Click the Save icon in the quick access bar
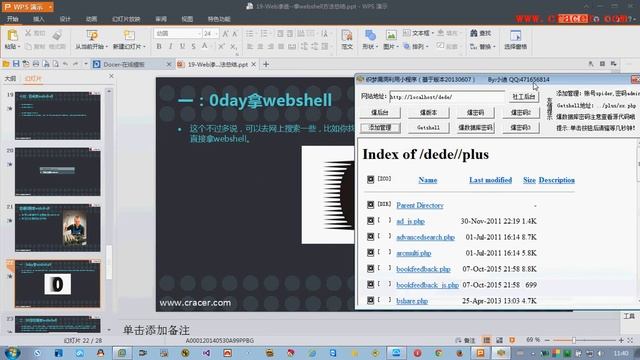640x360 pixels. 16,64
